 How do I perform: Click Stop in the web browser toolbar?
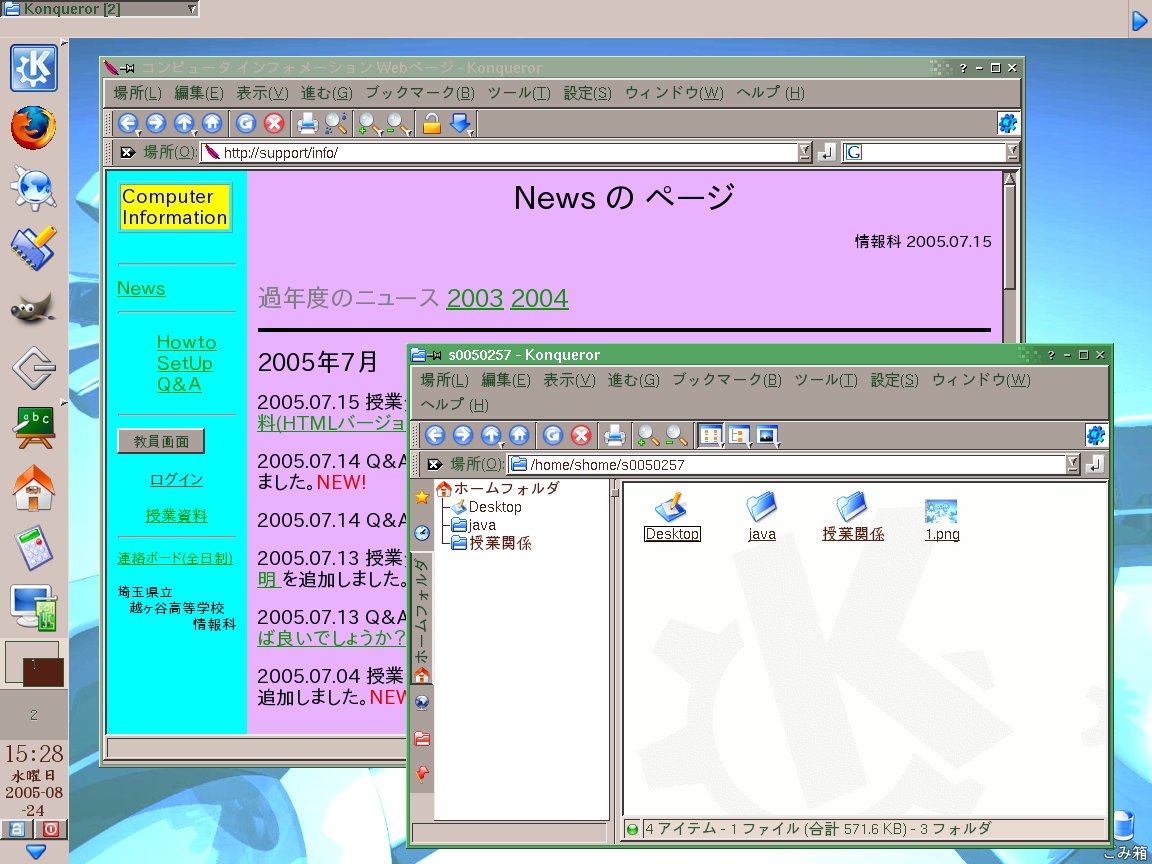tap(274, 124)
